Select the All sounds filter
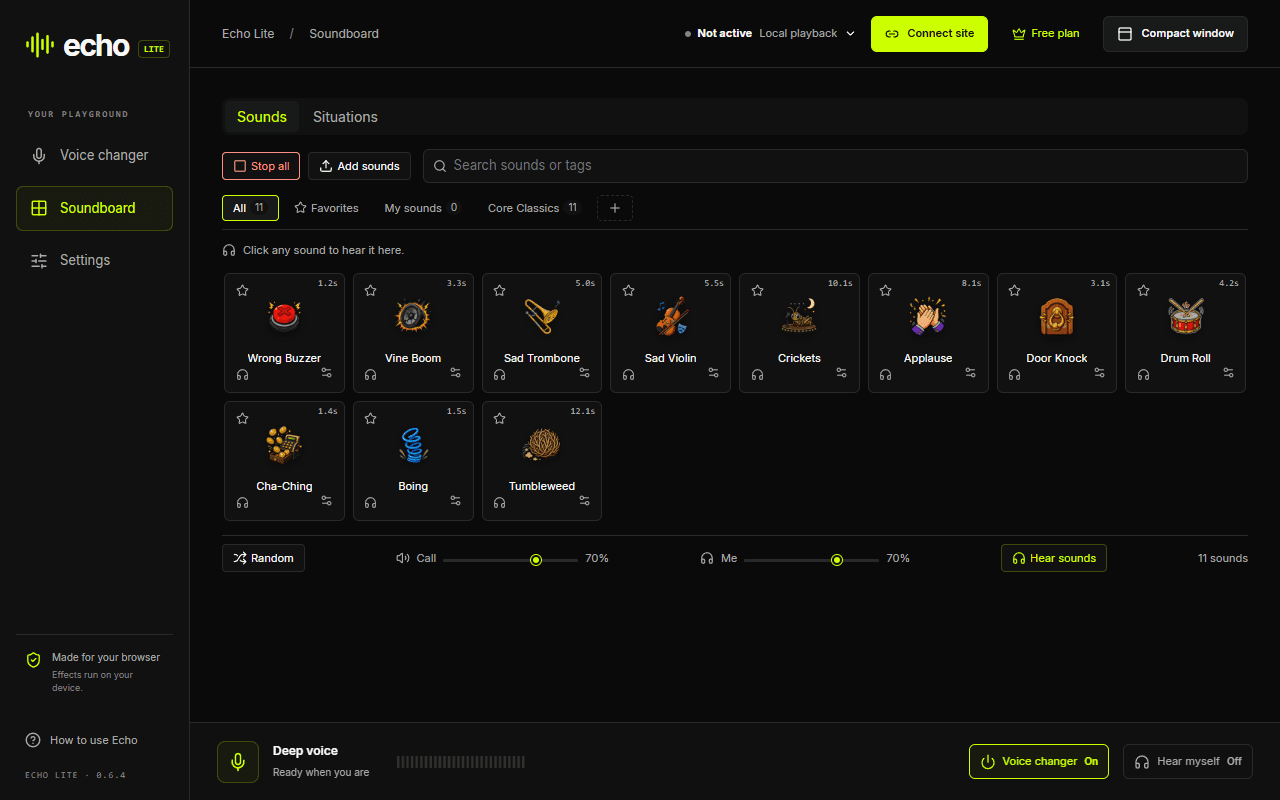 (250, 208)
